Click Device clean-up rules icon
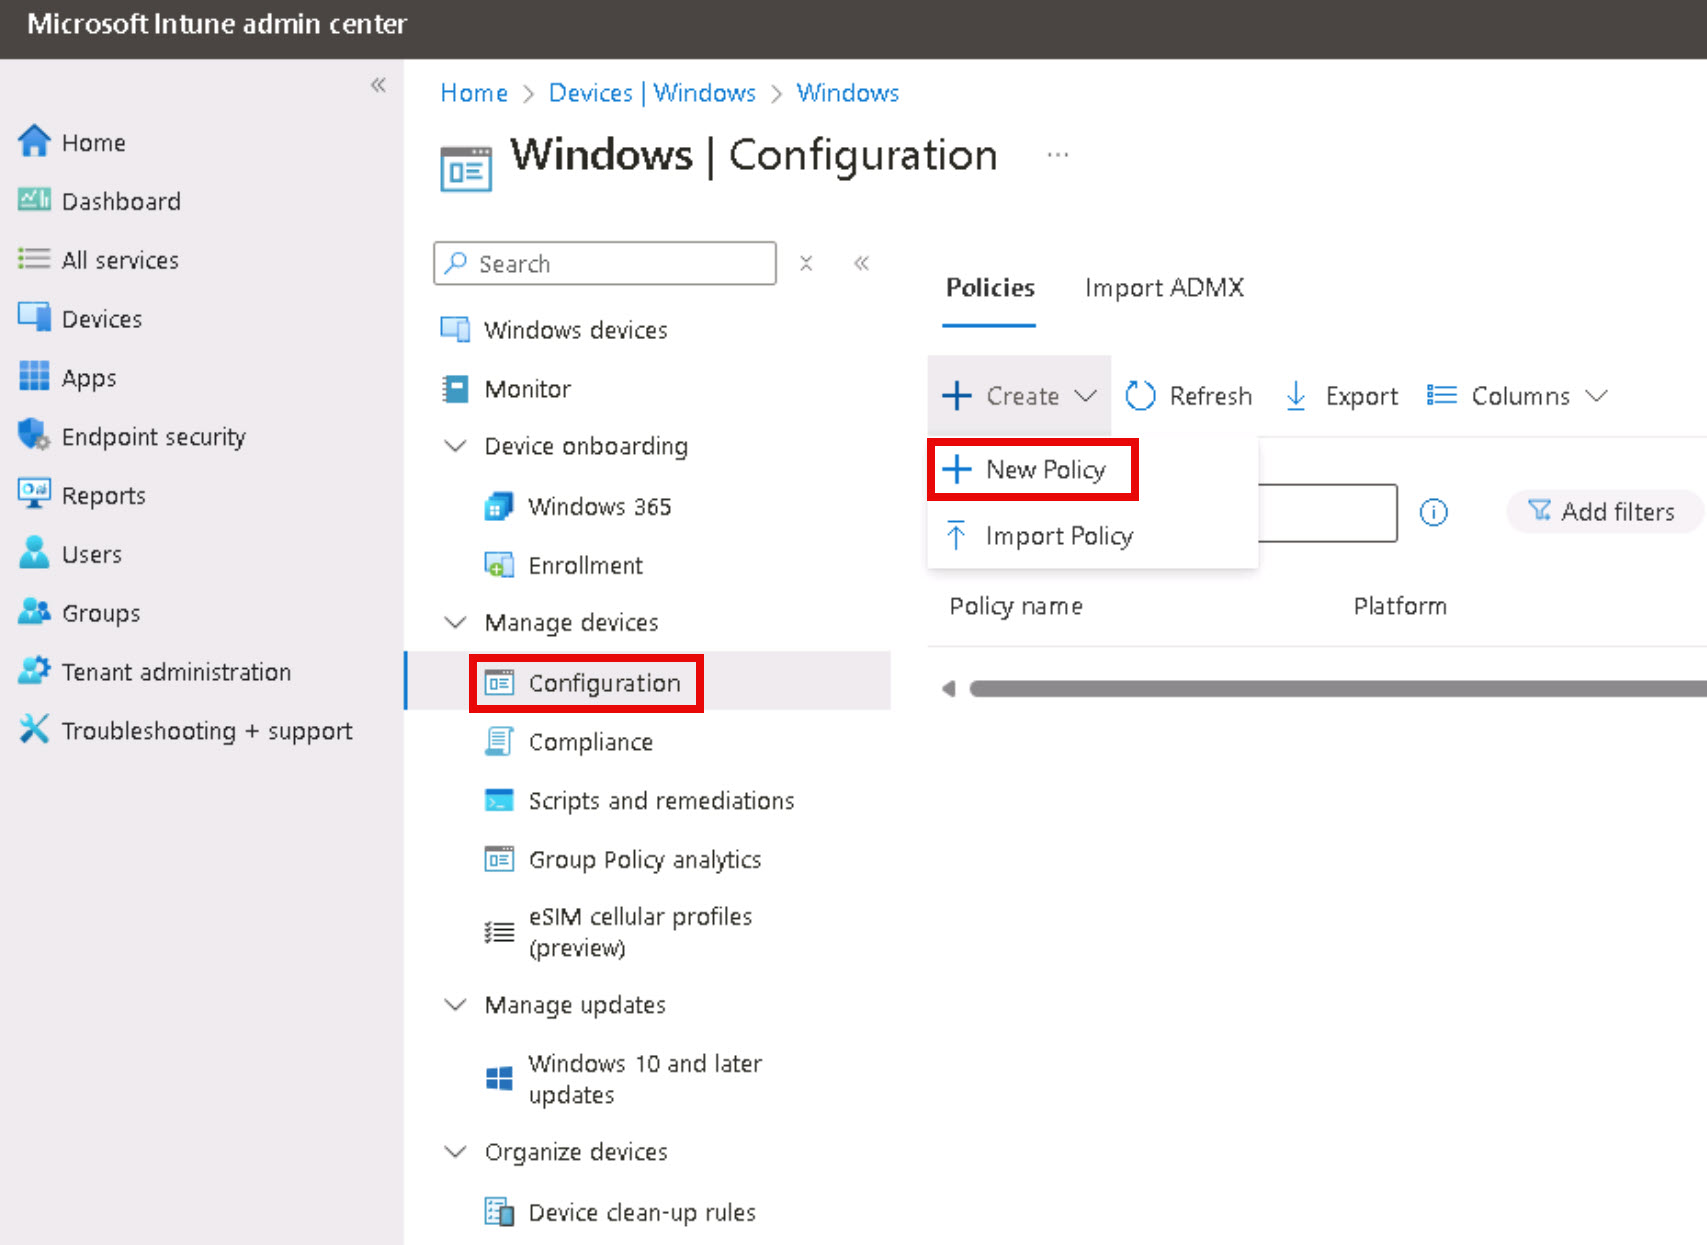1707x1245 pixels. pyautogui.click(x=499, y=1211)
